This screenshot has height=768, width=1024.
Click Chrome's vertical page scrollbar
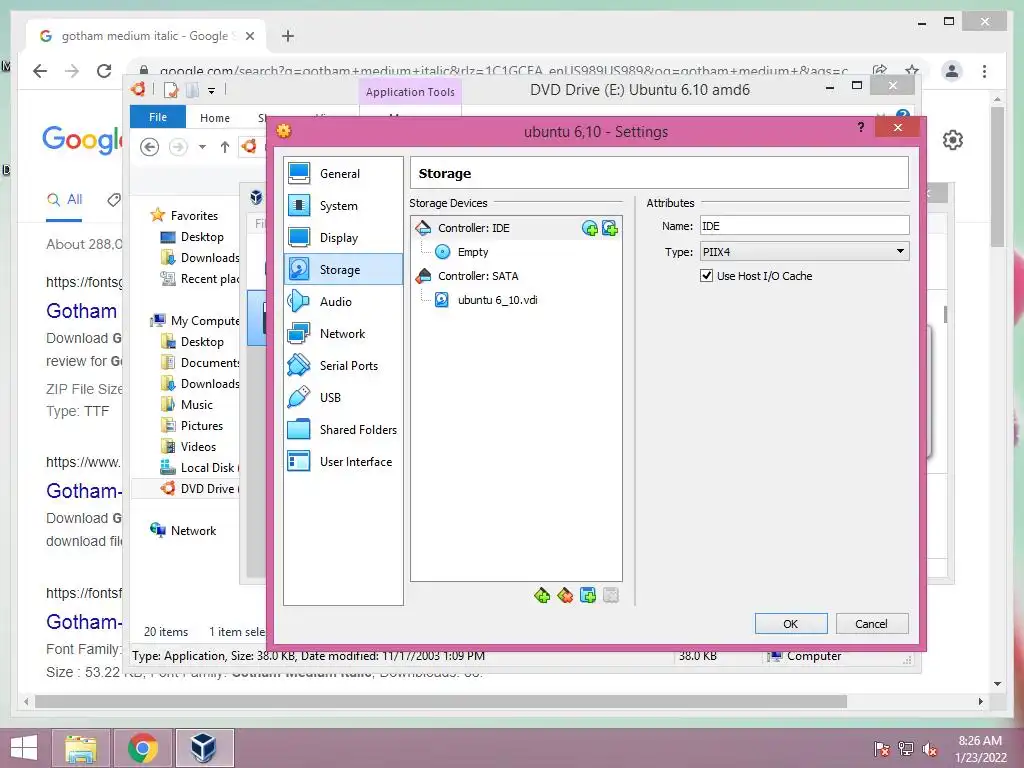pyautogui.click(x=997, y=176)
